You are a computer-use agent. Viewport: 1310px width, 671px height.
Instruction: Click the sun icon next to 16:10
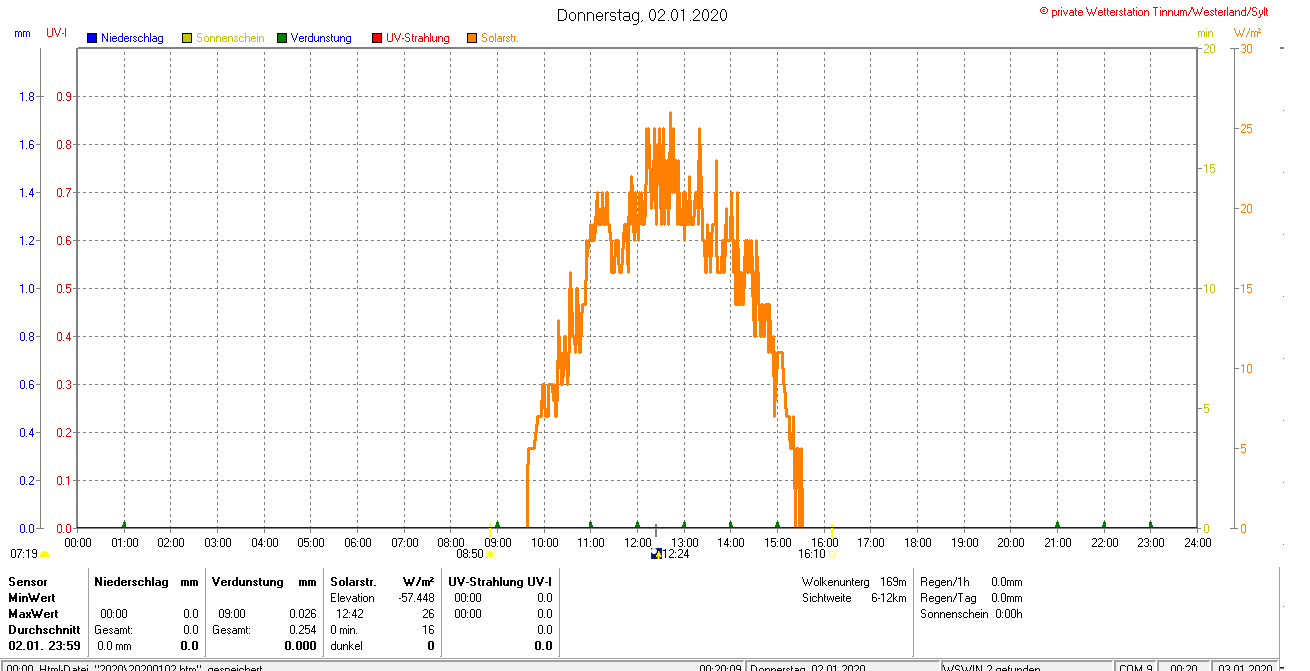click(832, 553)
